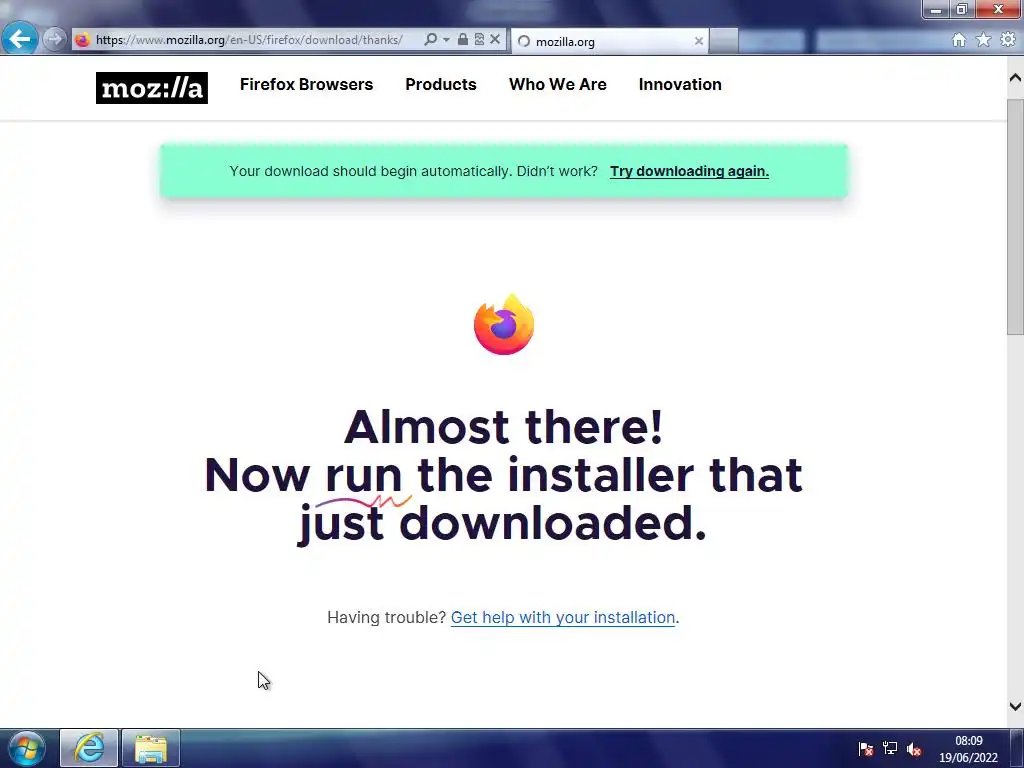This screenshot has height=768, width=1024.
Task: Click the network status tray icon
Action: tap(889, 748)
